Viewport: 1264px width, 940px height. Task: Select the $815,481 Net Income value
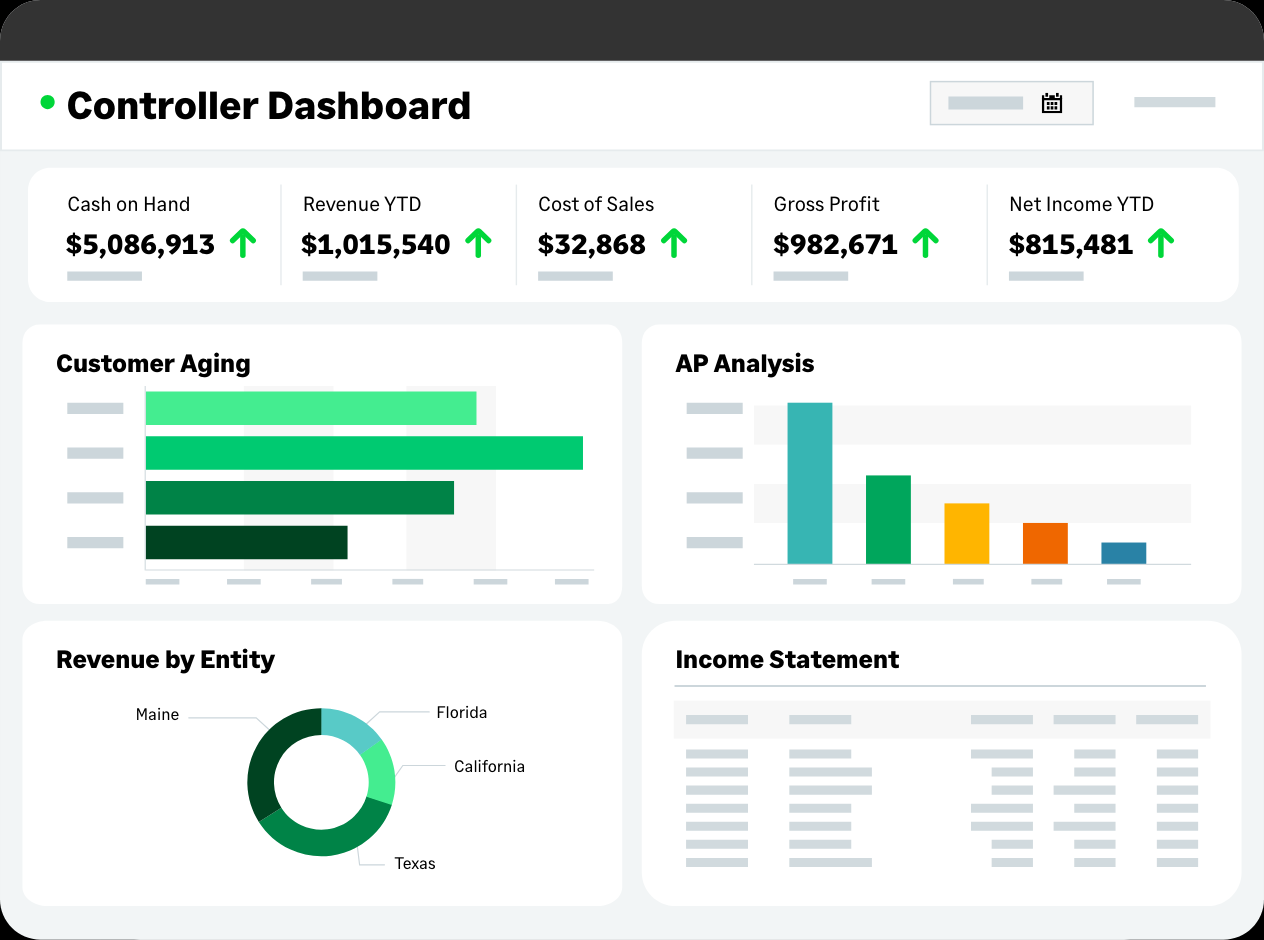pos(1071,244)
